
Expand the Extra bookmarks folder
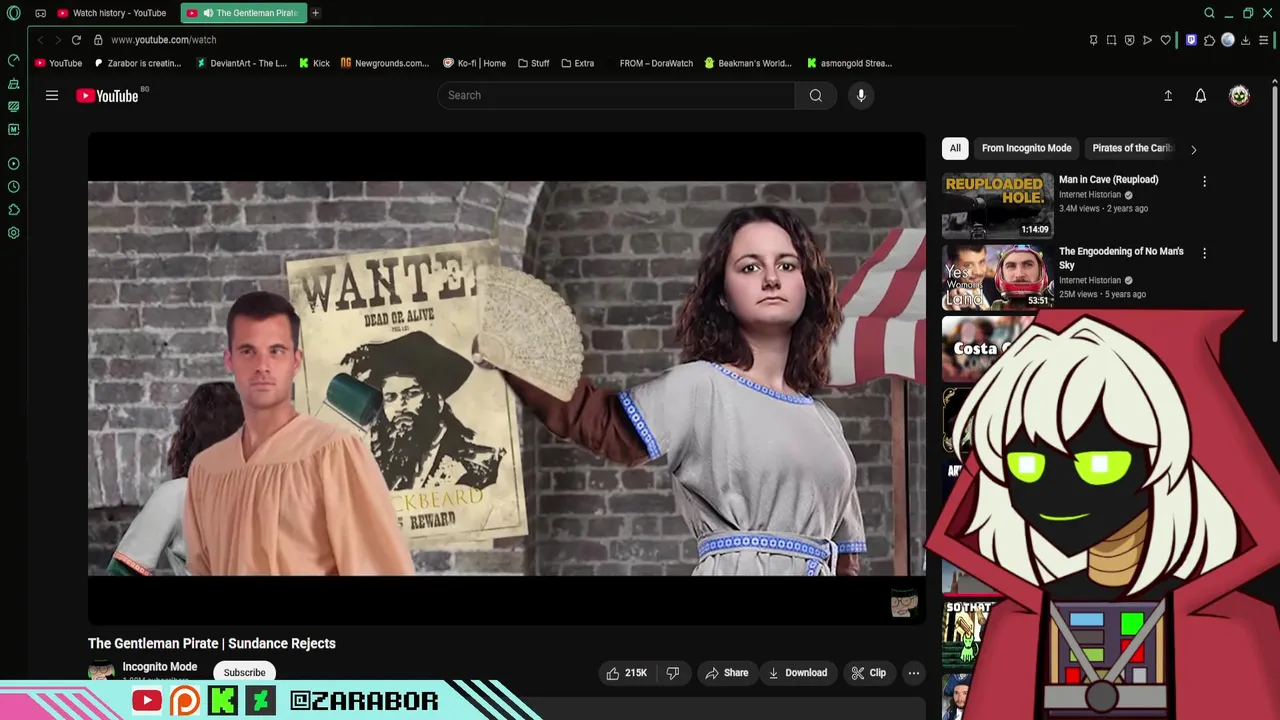pyautogui.click(x=578, y=63)
